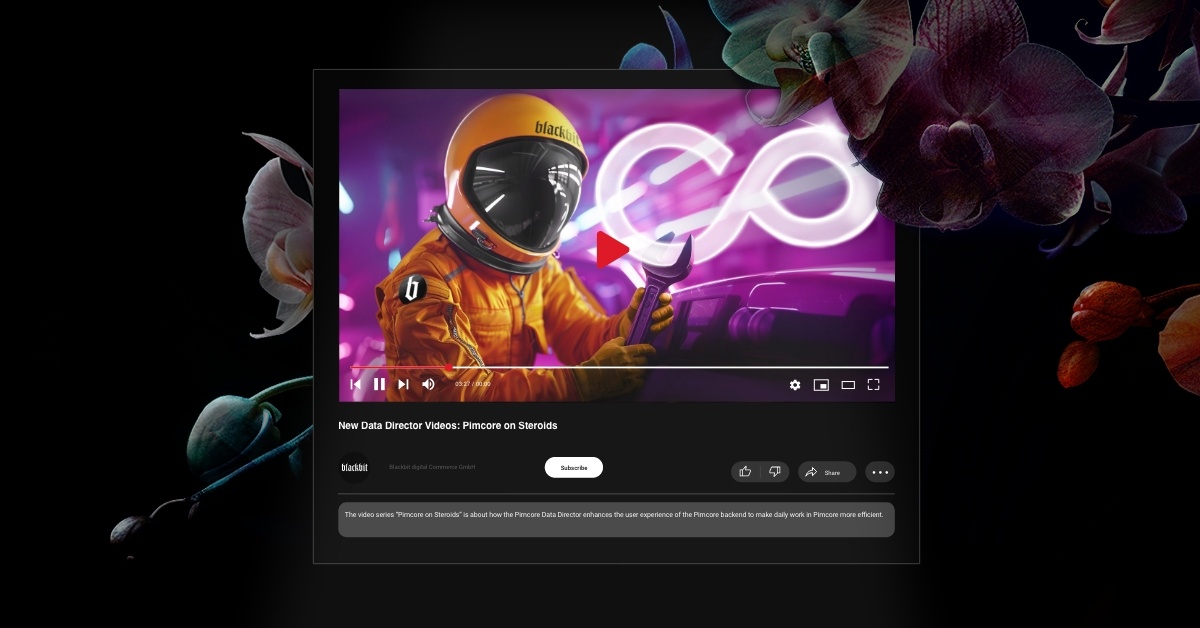
Task: Switch to miniplayer mode
Action: (821, 385)
